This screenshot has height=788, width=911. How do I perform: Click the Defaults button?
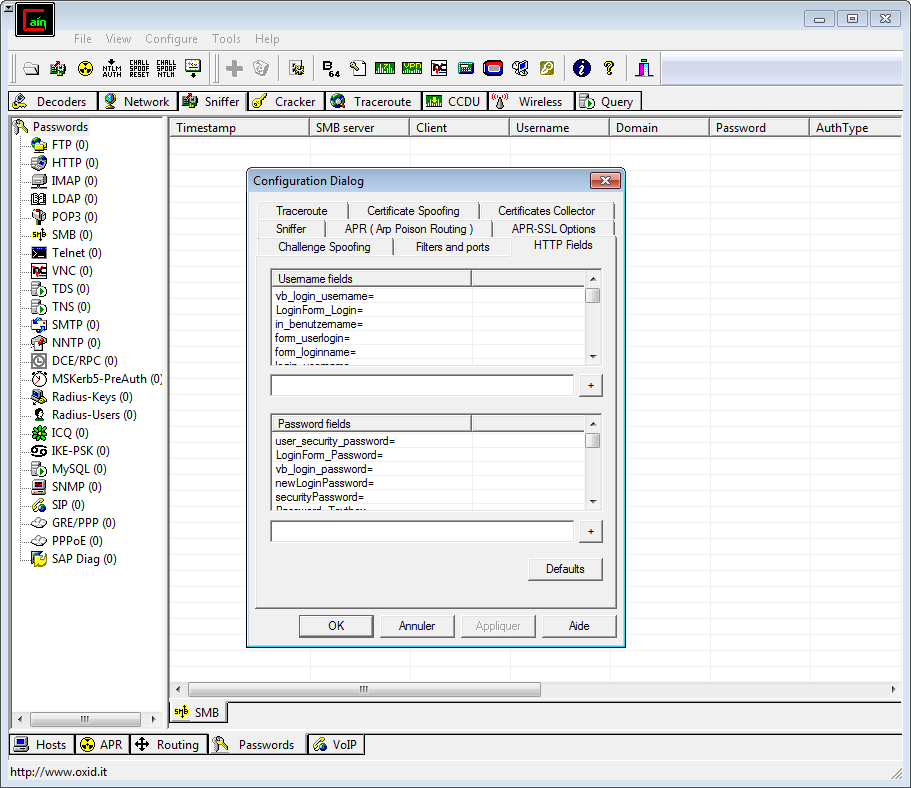click(565, 569)
